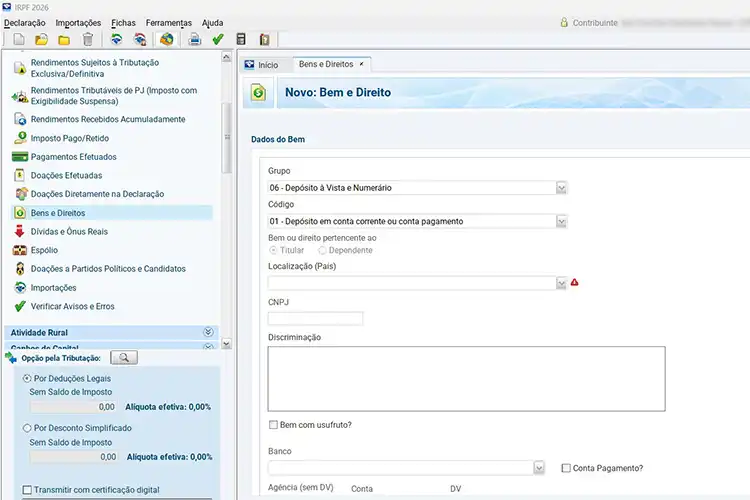Click the sidebar vertical scrollbar handle
The width and height of the screenshot is (750, 500).
pos(227,138)
